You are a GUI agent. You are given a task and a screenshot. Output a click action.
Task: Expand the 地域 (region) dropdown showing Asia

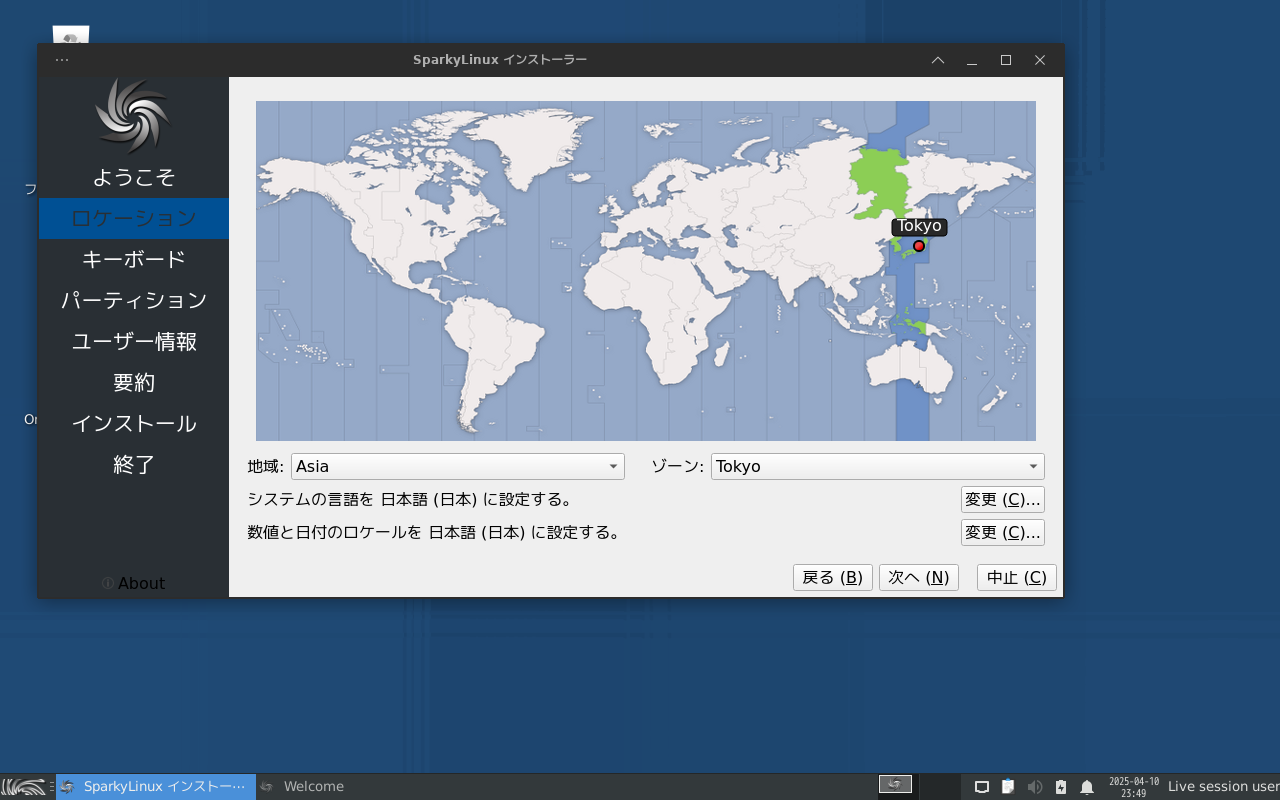coord(458,466)
